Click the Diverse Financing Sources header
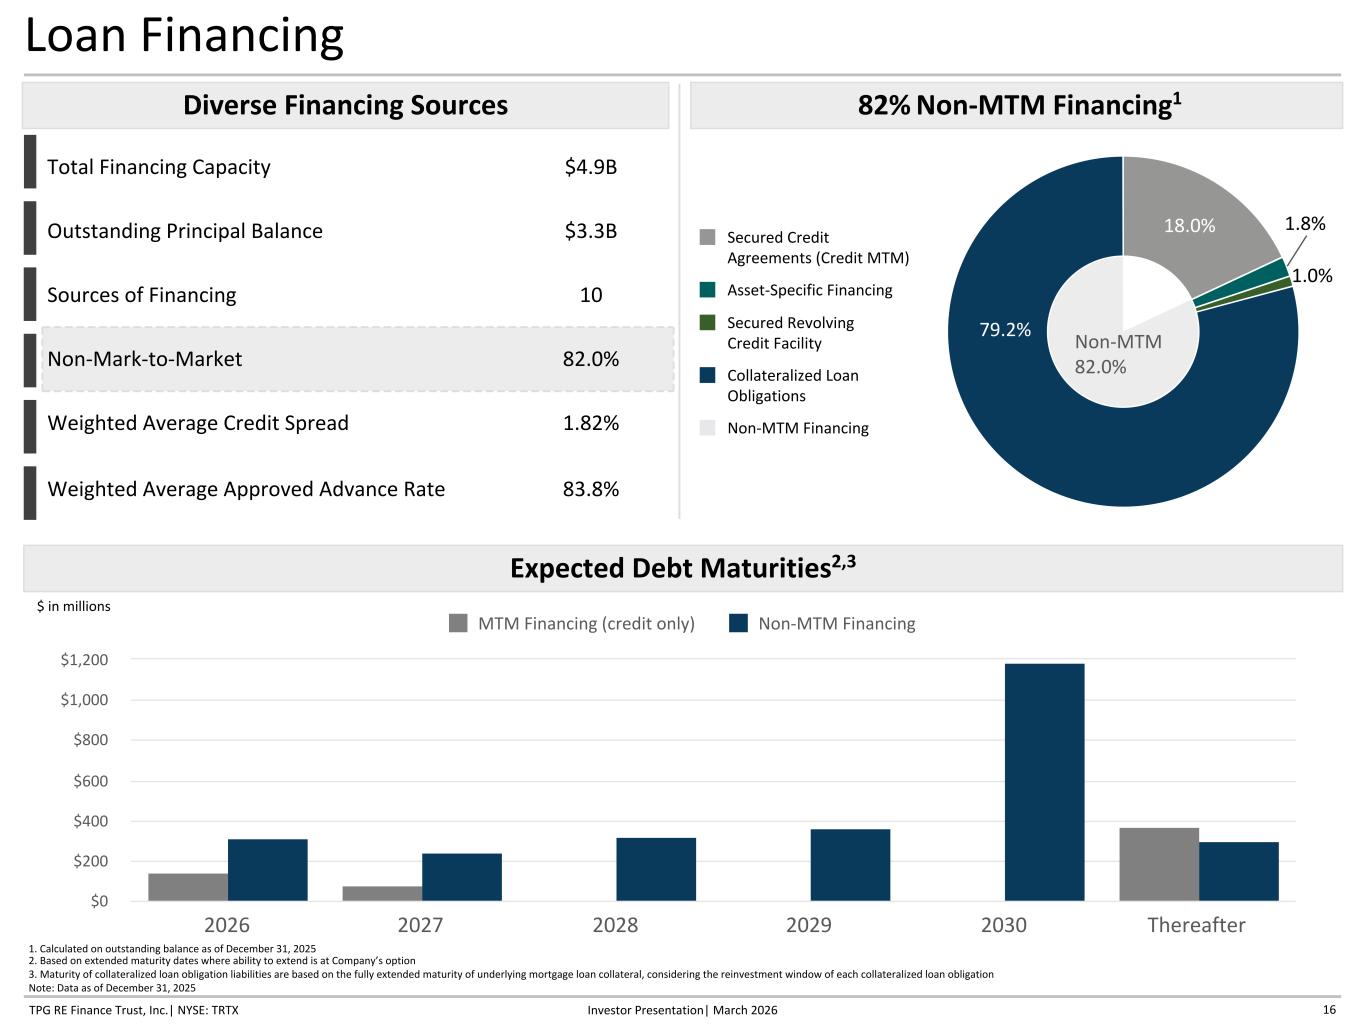 [x=345, y=105]
